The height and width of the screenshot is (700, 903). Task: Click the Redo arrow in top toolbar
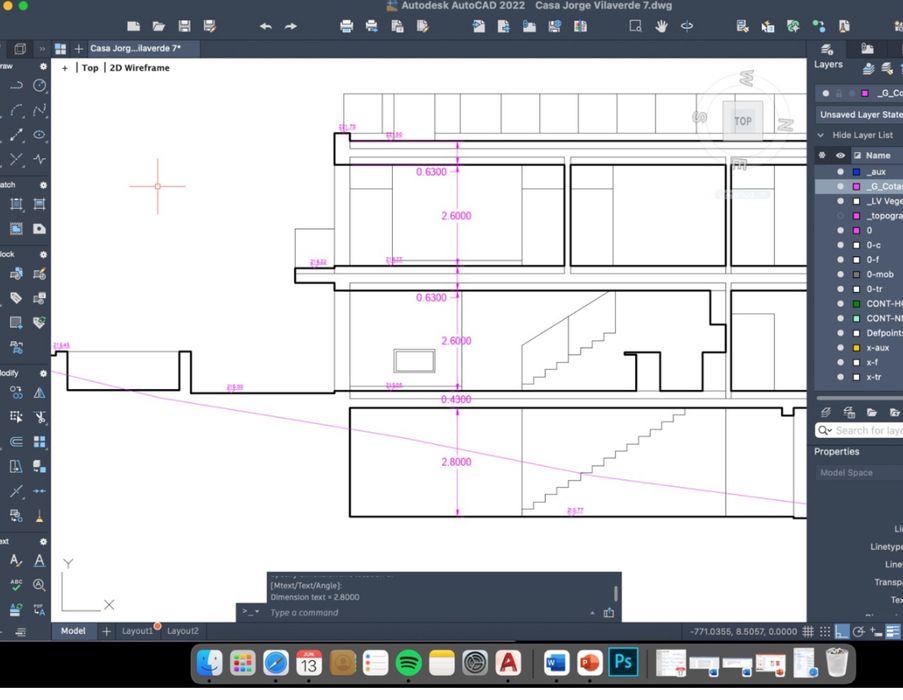(x=291, y=26)
